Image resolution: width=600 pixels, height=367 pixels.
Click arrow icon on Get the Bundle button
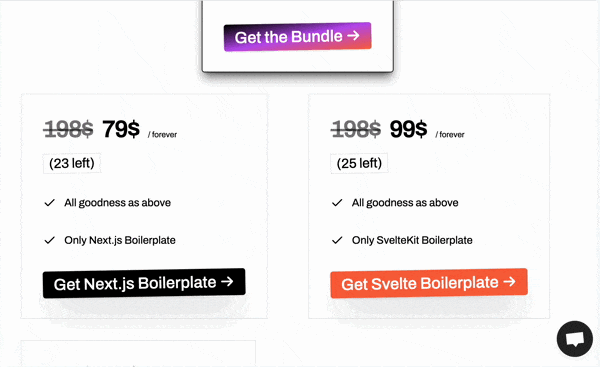click(x=354, y=36)
